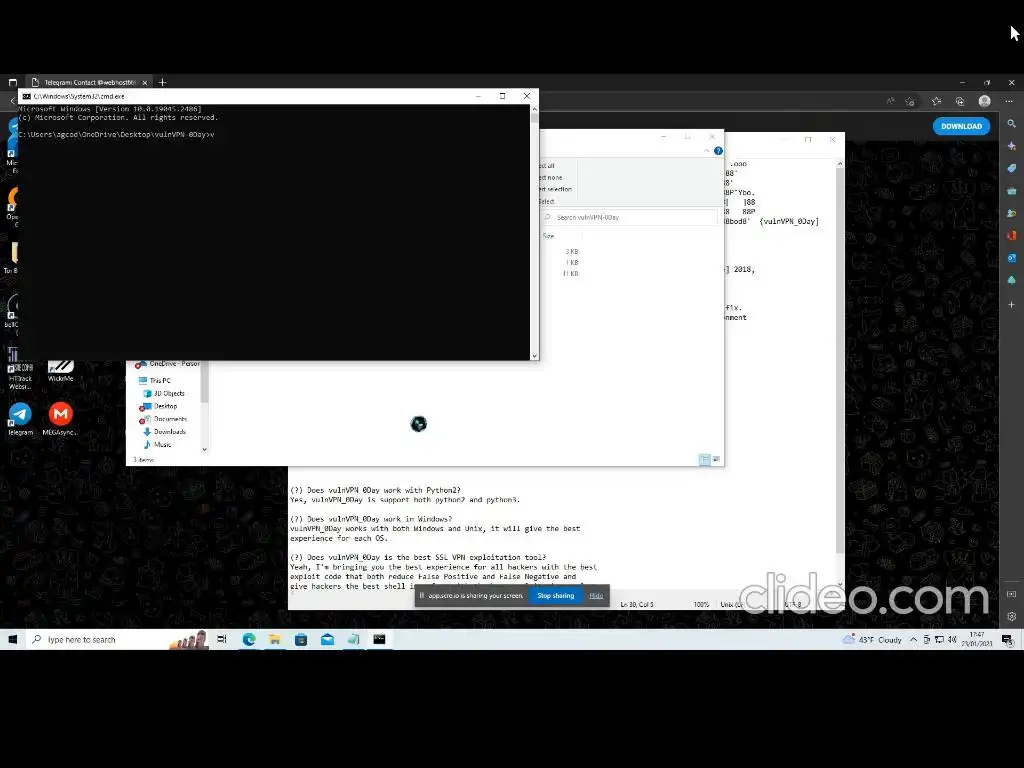The height and width of the screenshot is (768, 1024).
Task: Open the Edge sidebar Games icon
Action: (x=1011, y=213)
